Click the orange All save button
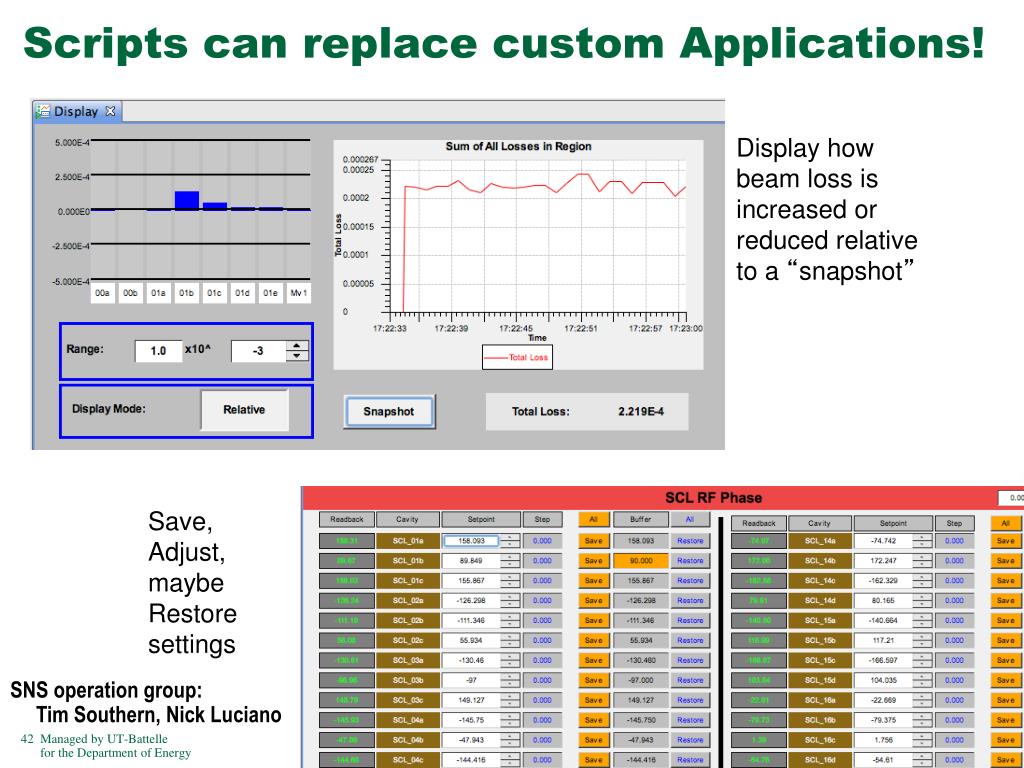 593,520
